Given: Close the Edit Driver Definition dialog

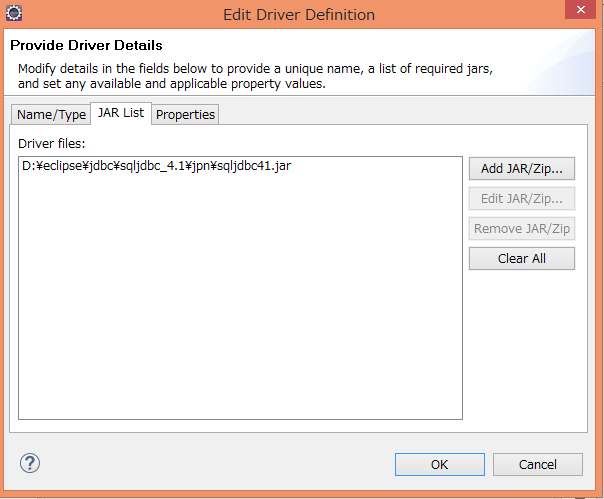Looking at the screenshot, I should point(581,10).
